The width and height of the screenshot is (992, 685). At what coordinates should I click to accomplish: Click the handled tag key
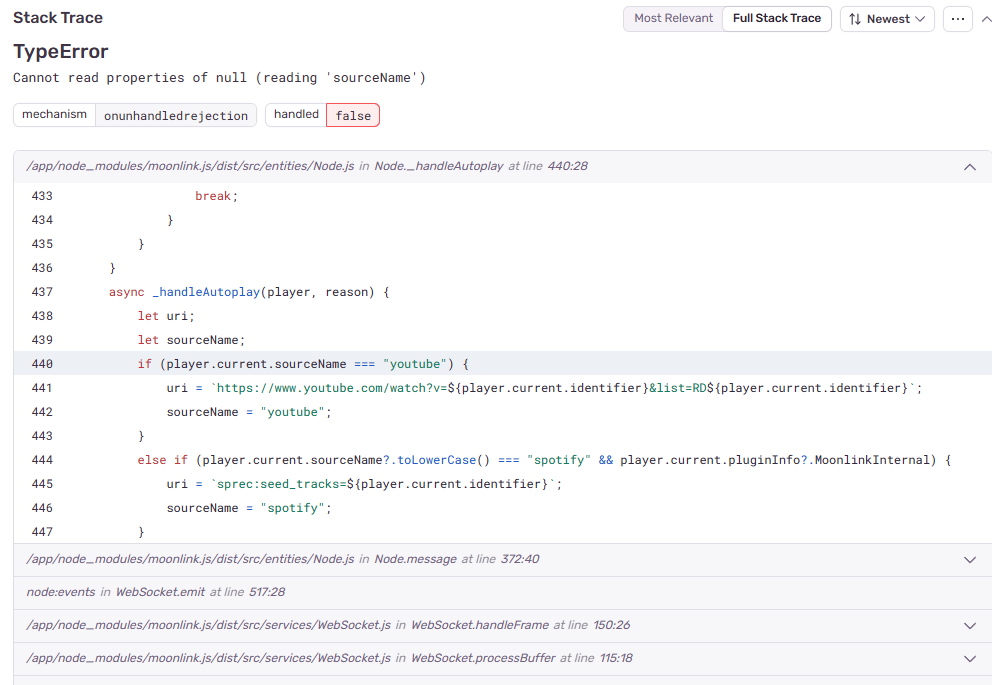(x=296, y=115)
